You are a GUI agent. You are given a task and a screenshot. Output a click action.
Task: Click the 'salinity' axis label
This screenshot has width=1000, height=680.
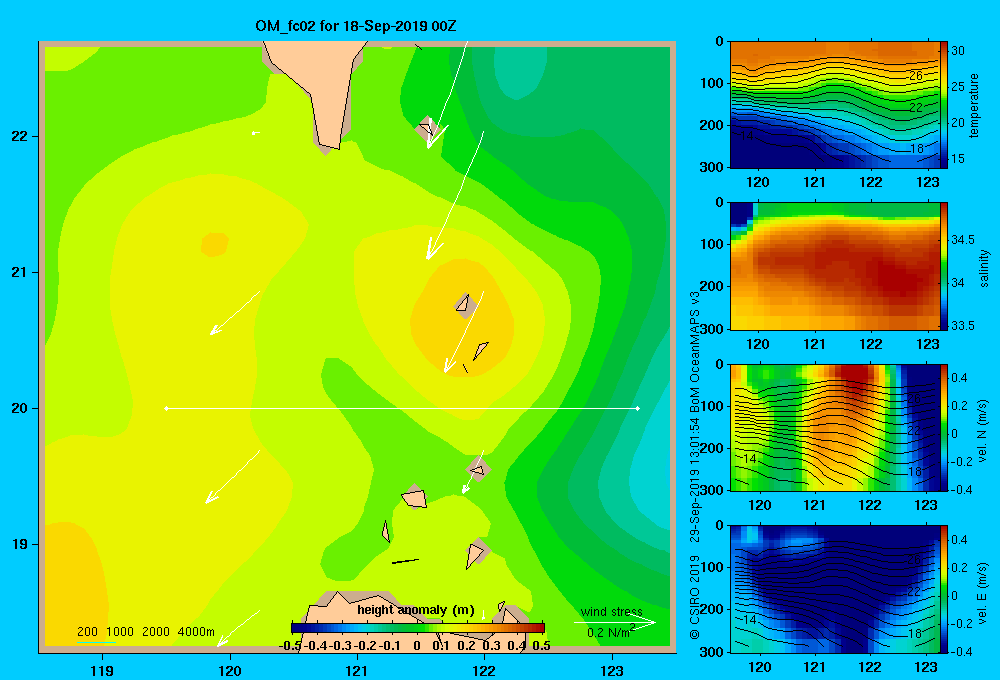[984, 268]
